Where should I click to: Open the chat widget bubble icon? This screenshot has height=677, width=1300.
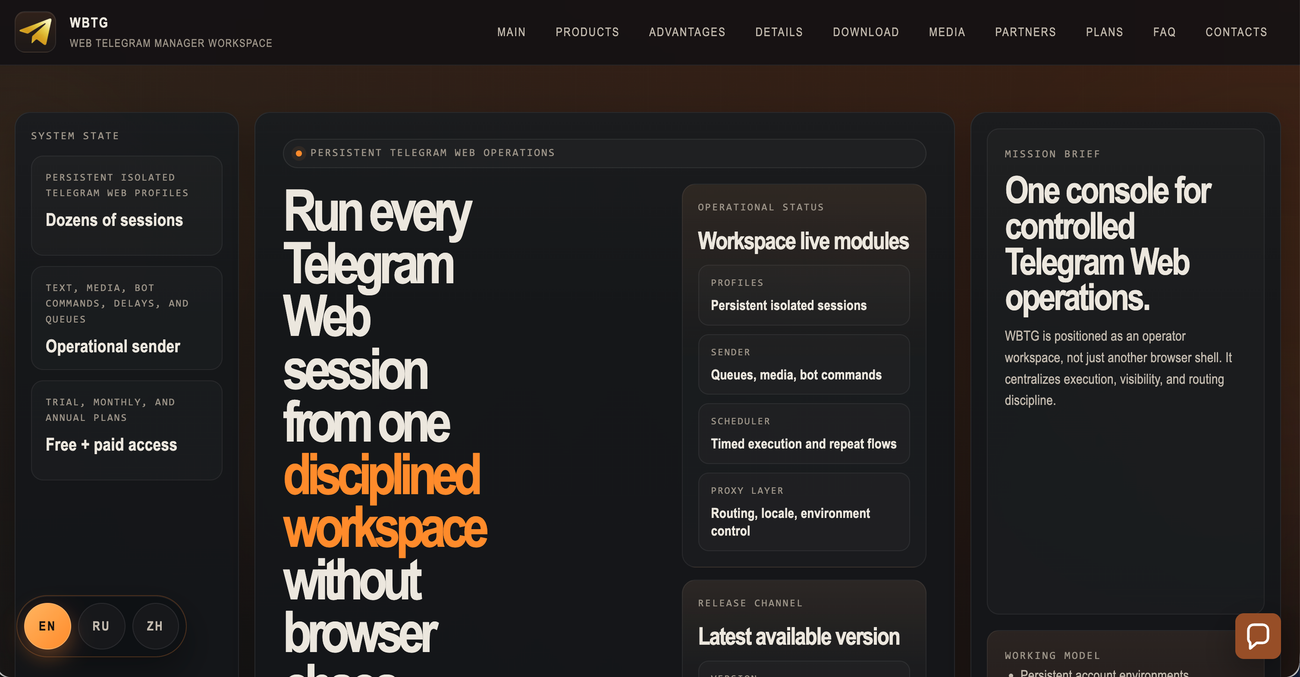point(1258,636)
